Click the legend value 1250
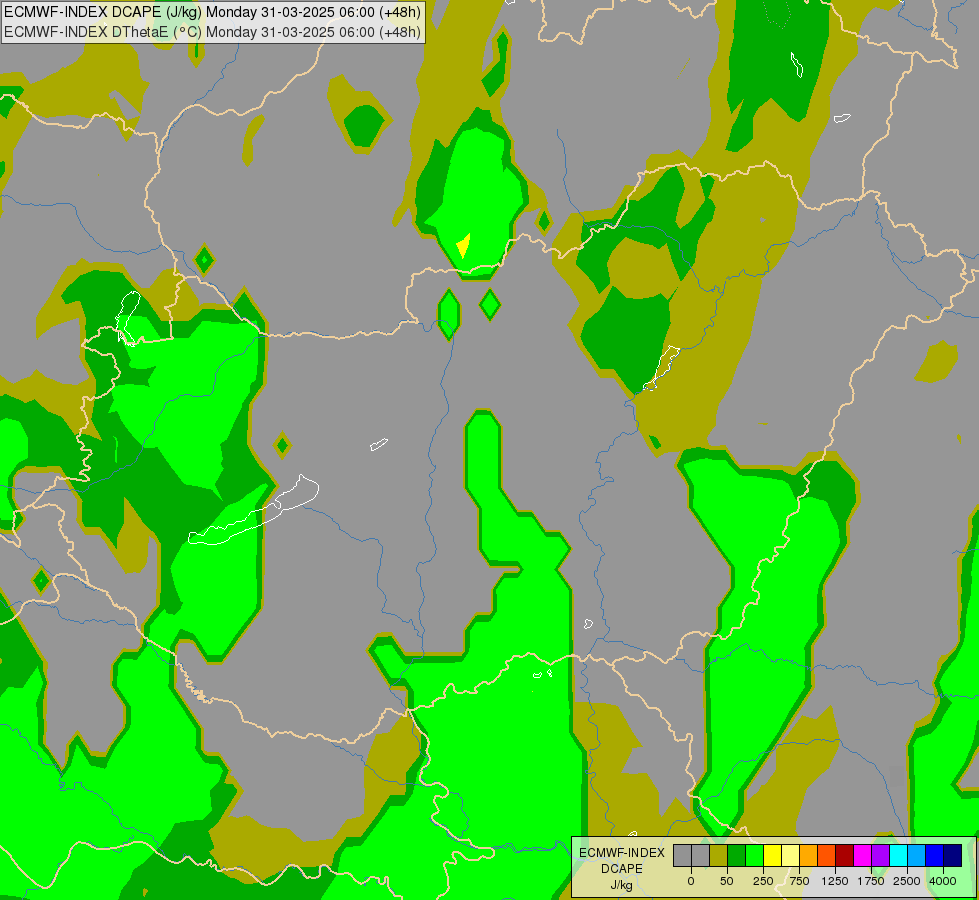The height and width of the screenshot is (900, 979). pos(835,881)
